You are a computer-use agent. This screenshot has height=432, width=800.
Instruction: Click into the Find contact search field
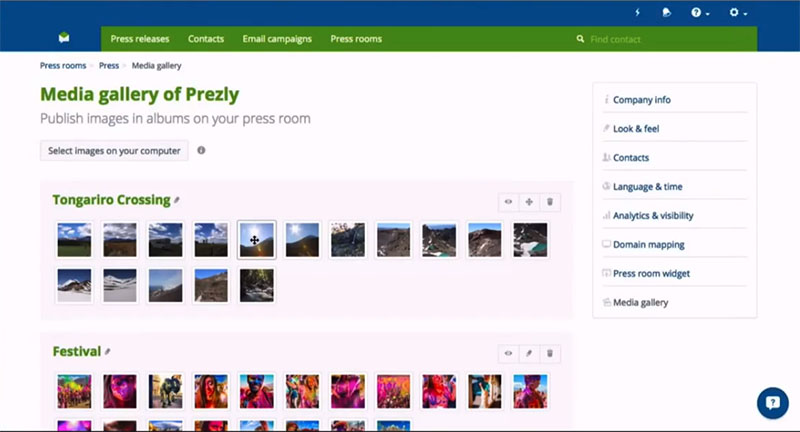660,39
